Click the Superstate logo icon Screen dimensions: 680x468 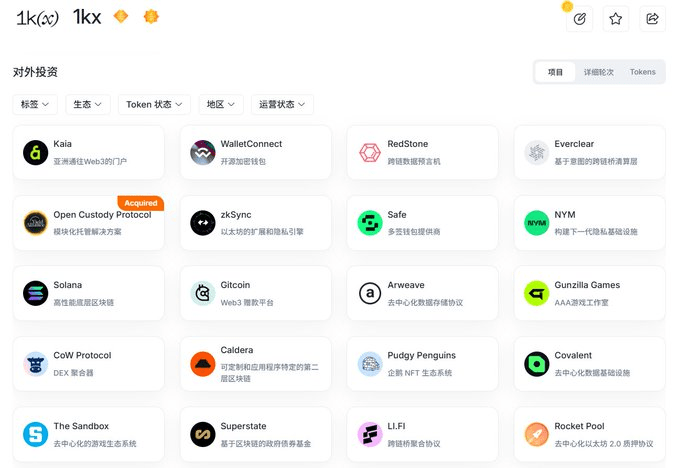[x=203, y=434]
